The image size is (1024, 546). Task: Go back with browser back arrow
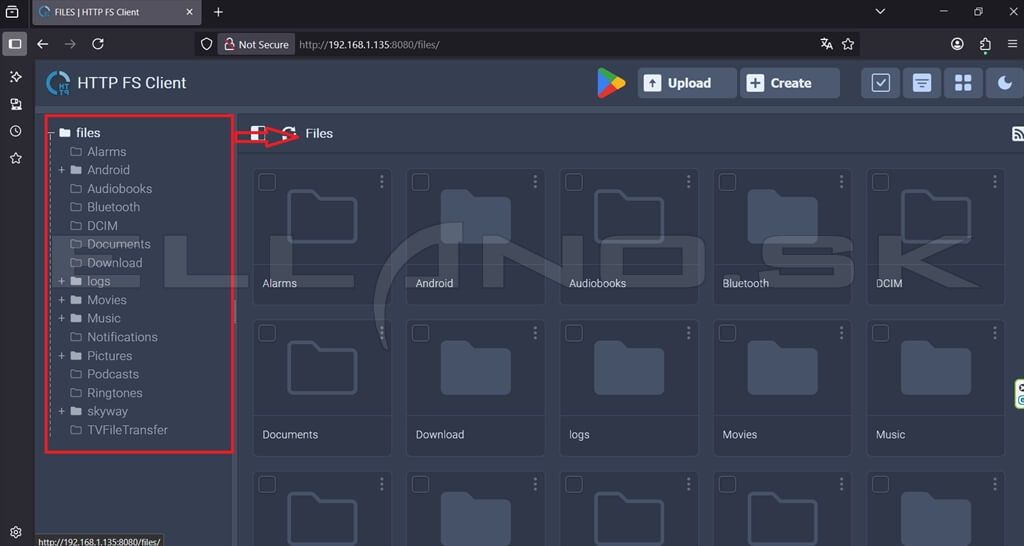click(x=42, y=44)
